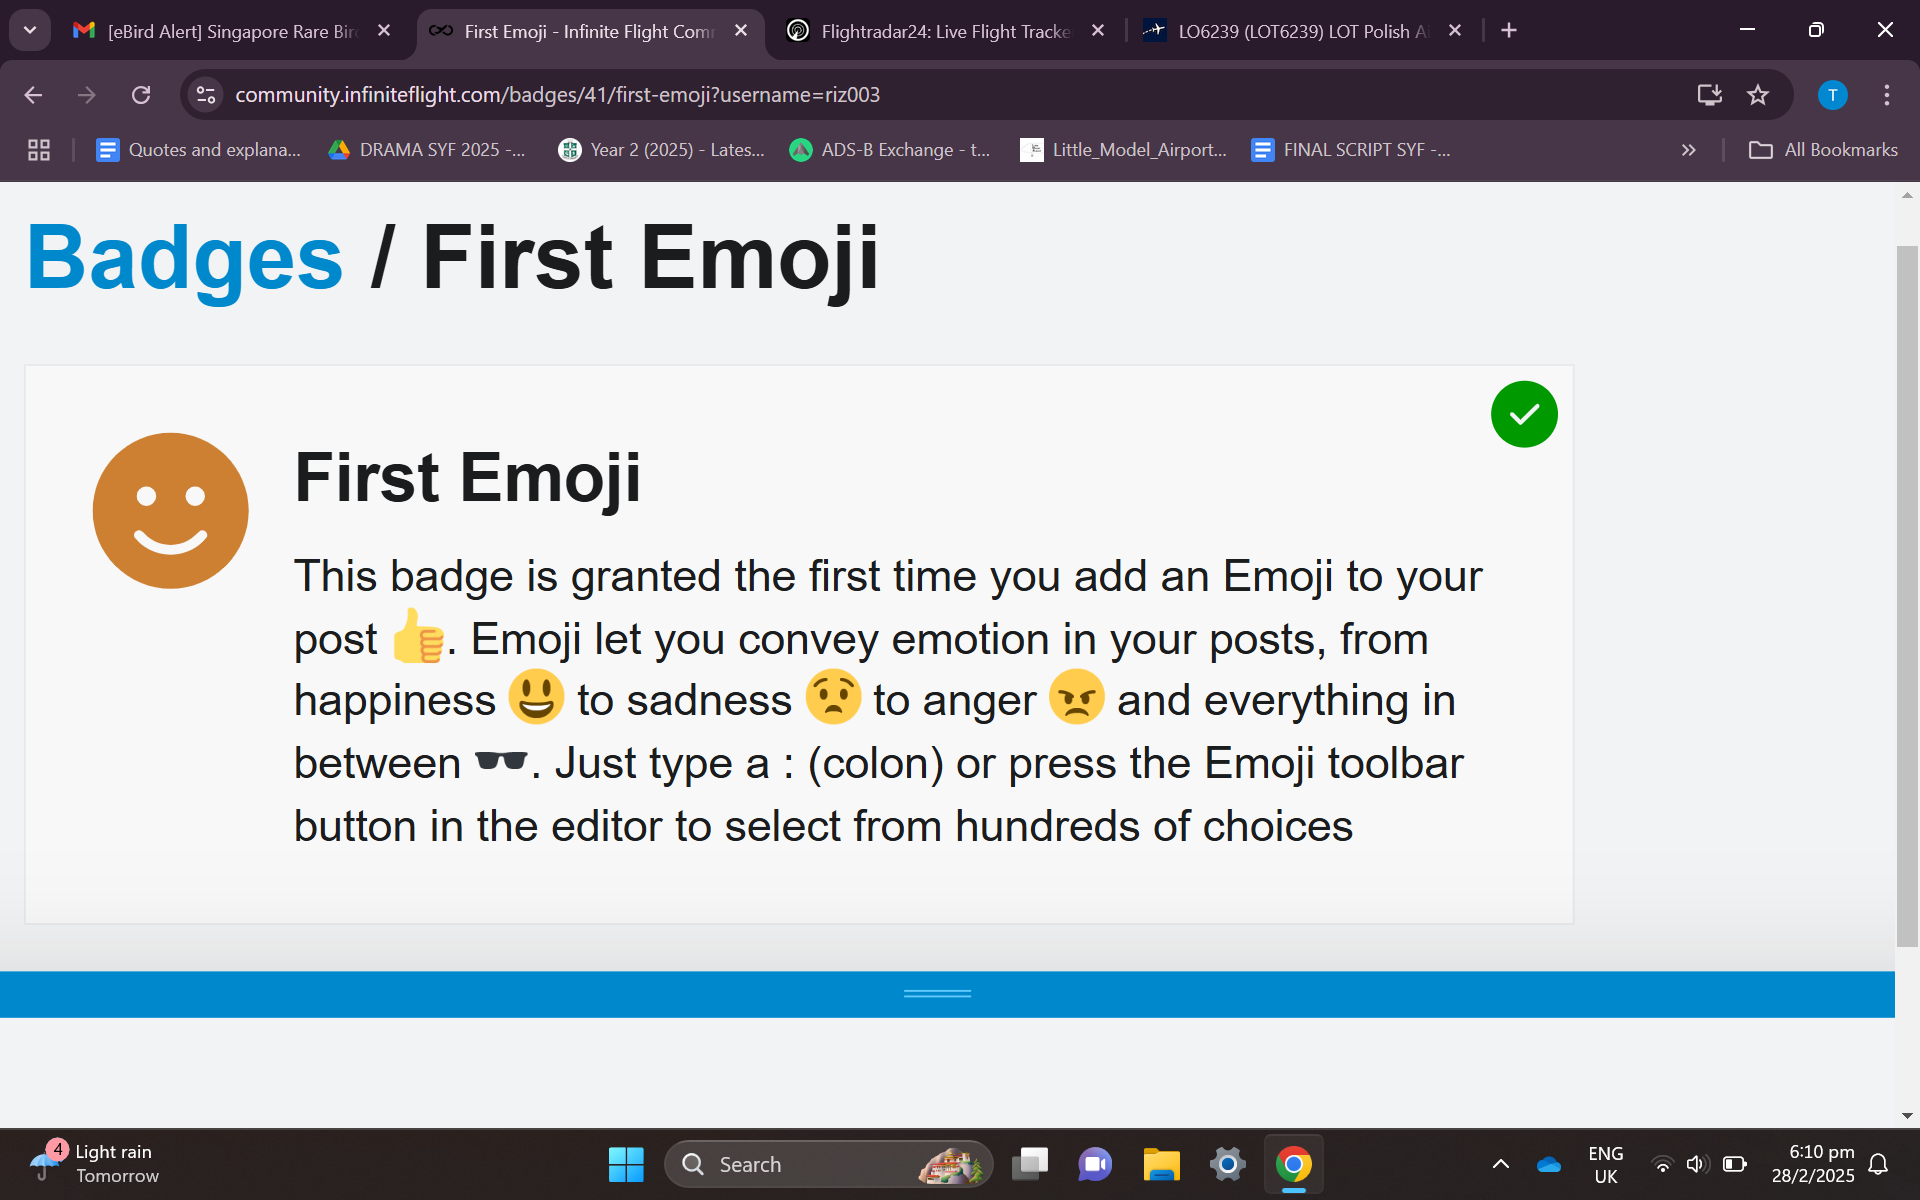Open ADS-B Exchange bookmark
1920x1200 pixels.
889,150
